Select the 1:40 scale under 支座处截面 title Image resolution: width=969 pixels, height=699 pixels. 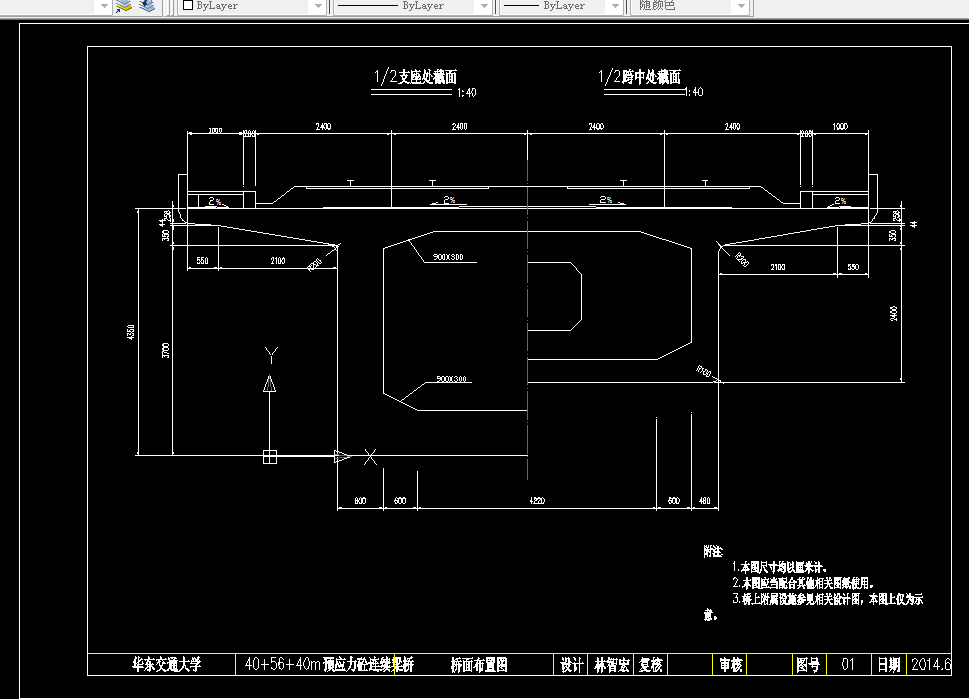tap(467, 93)
